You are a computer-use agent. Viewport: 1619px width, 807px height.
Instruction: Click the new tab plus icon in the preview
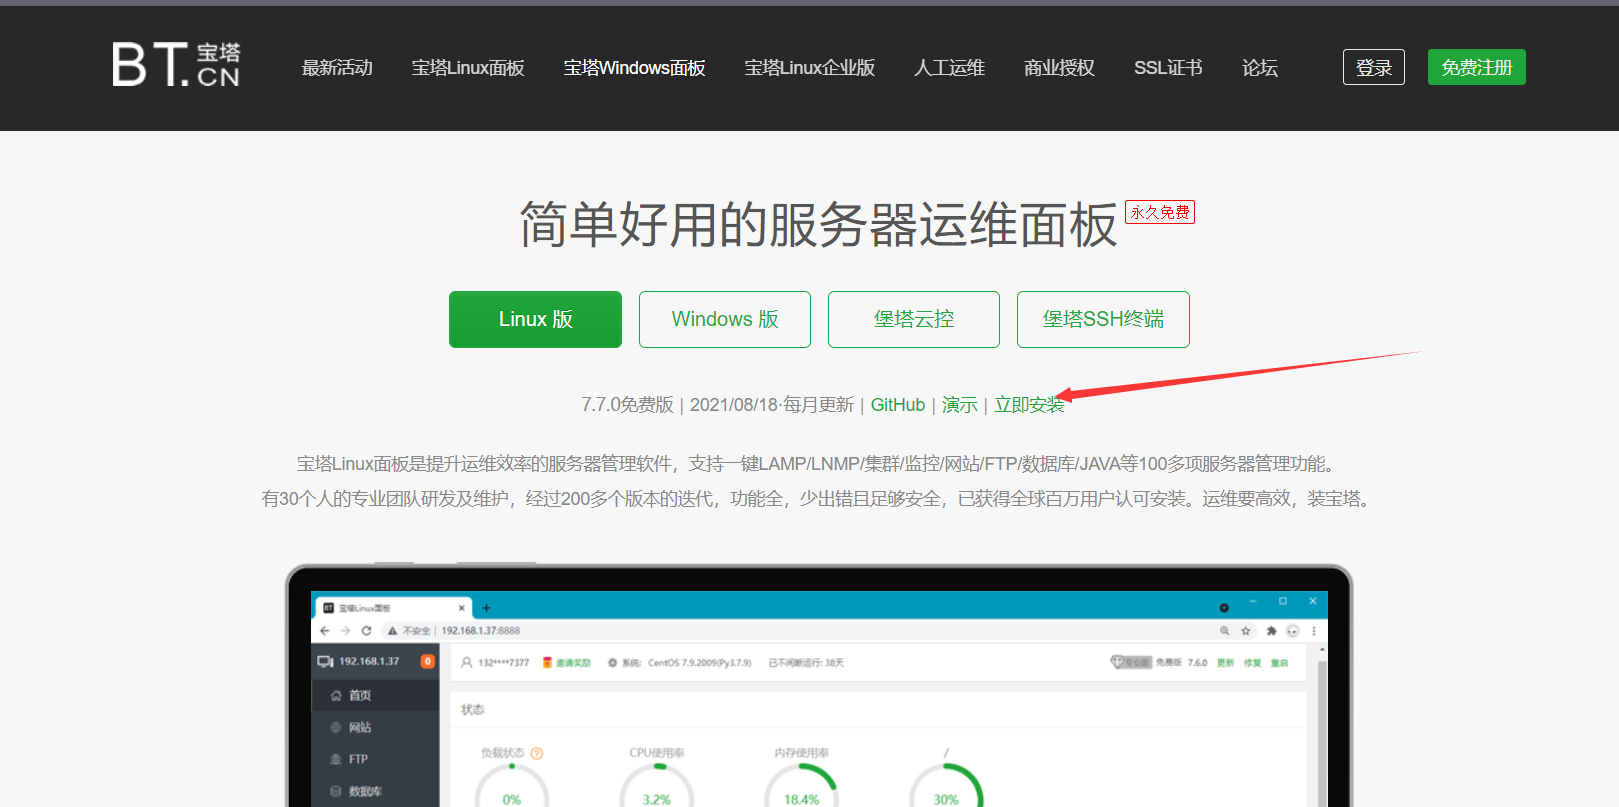[487, 608]
